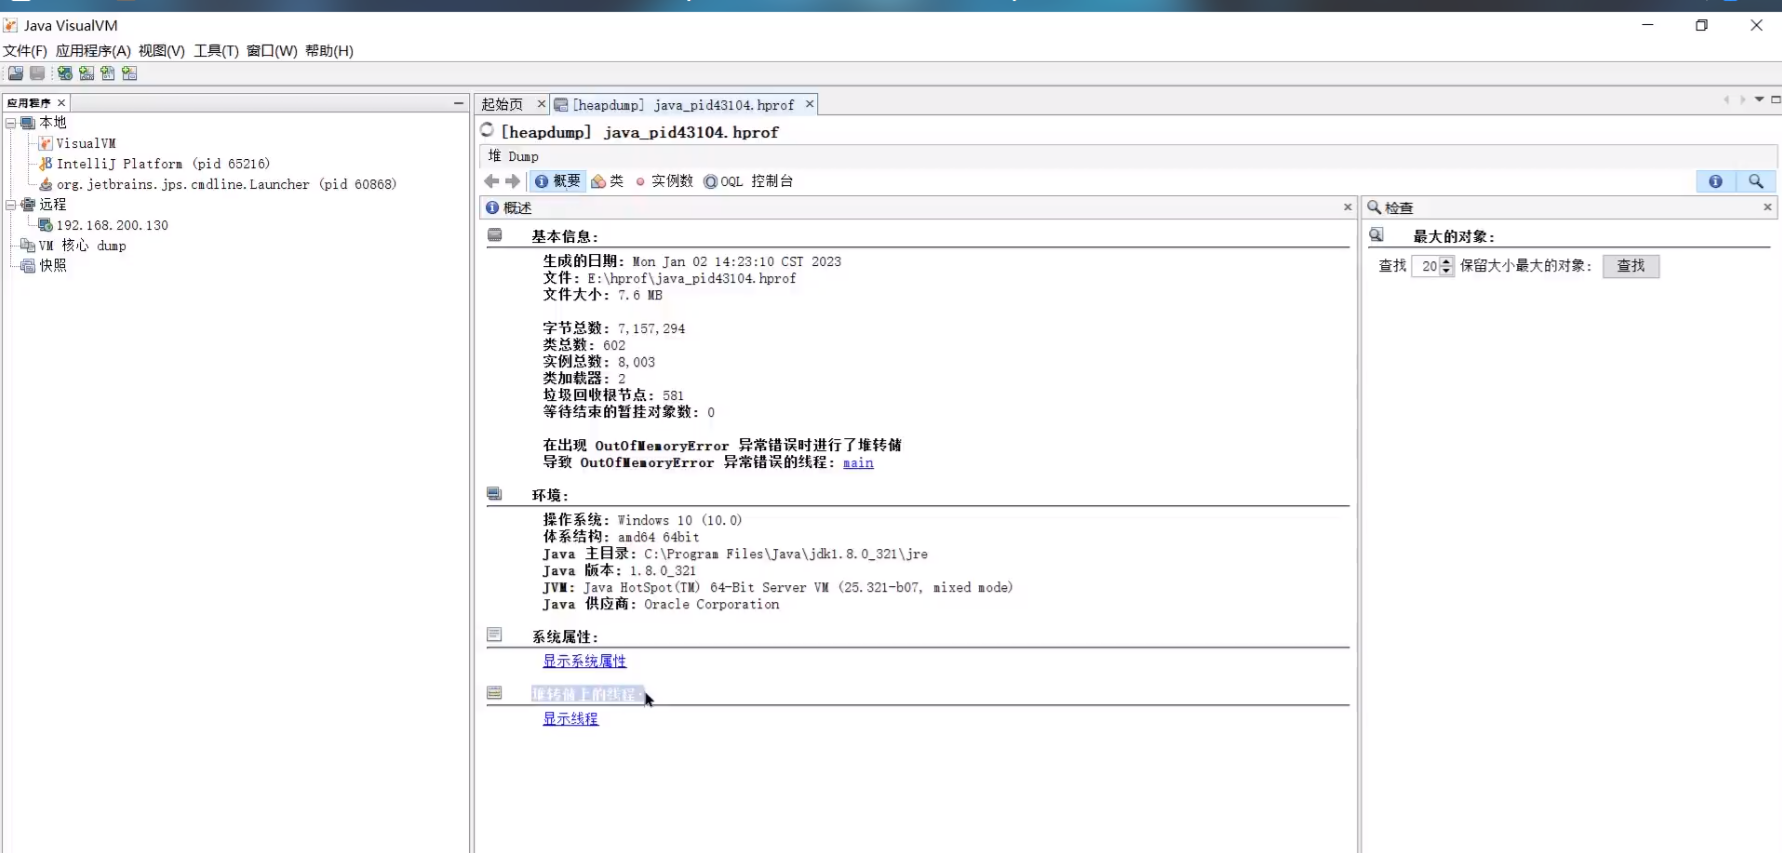1782x853 pixels.
Task: Click the Oracle Corporation vendor text
Action: (x=711, y=605)
